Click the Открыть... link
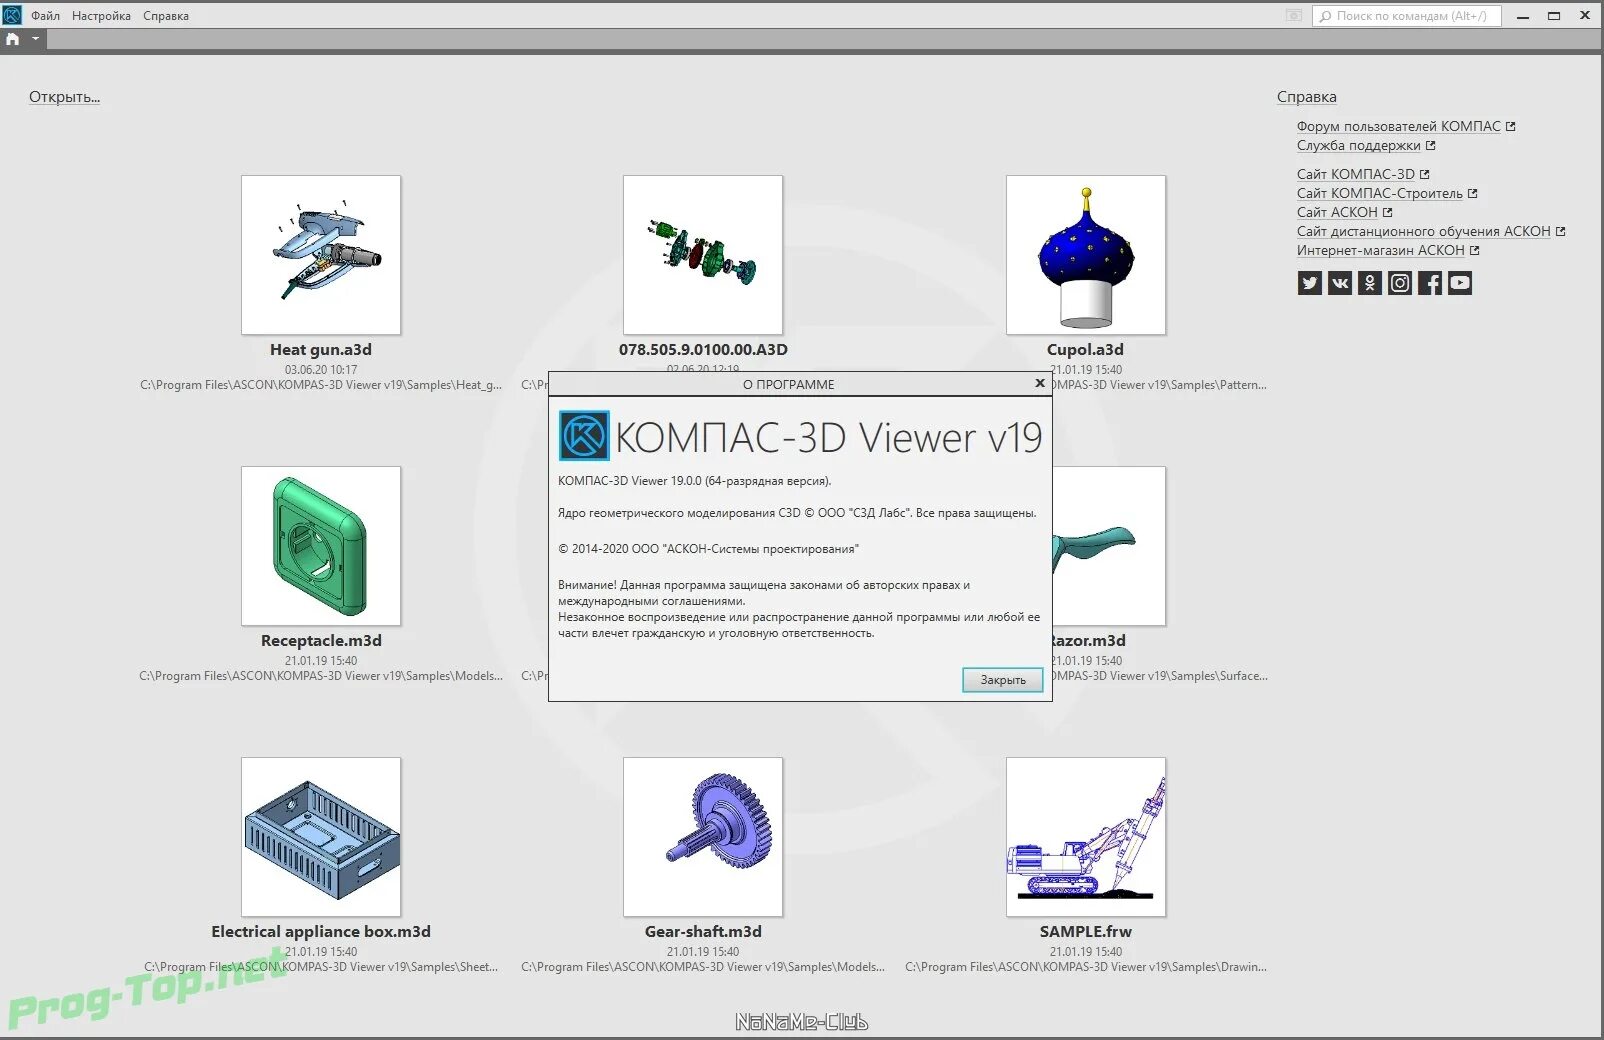Screen dimensions: 1604x1040 click(x=64, y=97)
